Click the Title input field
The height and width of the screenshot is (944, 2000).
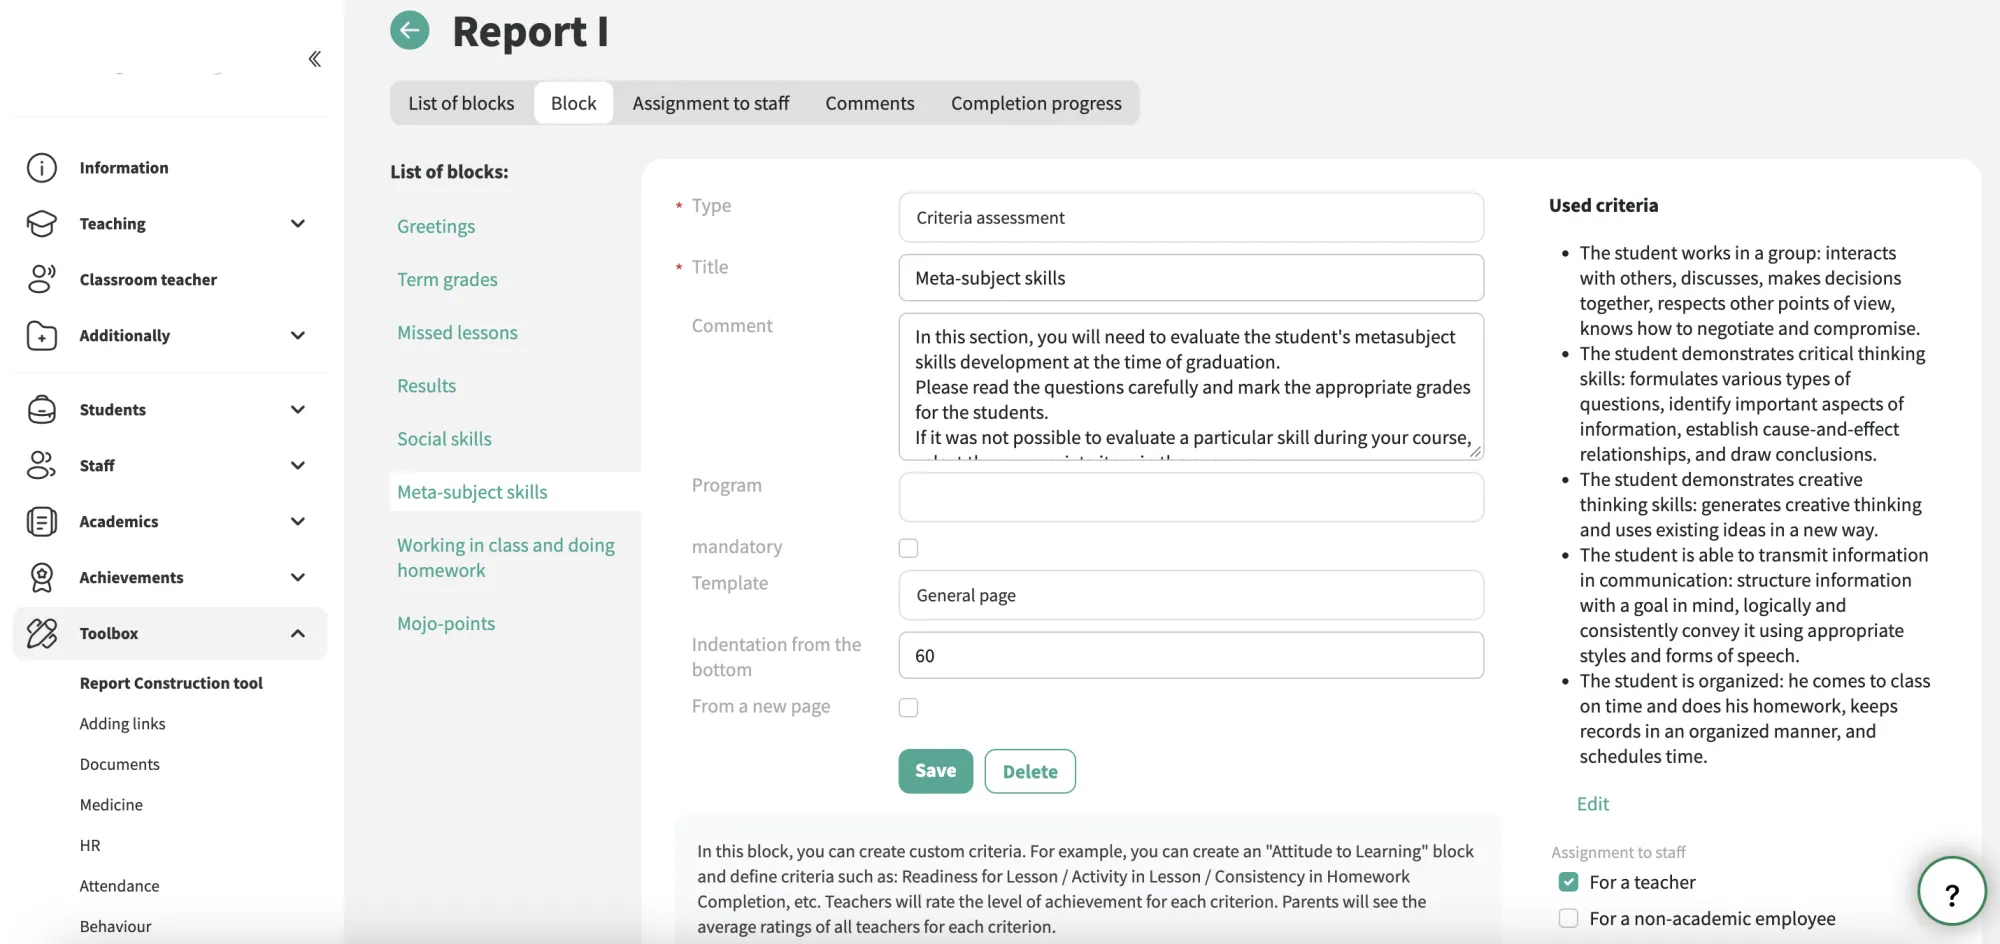[x=1191, y=278]
